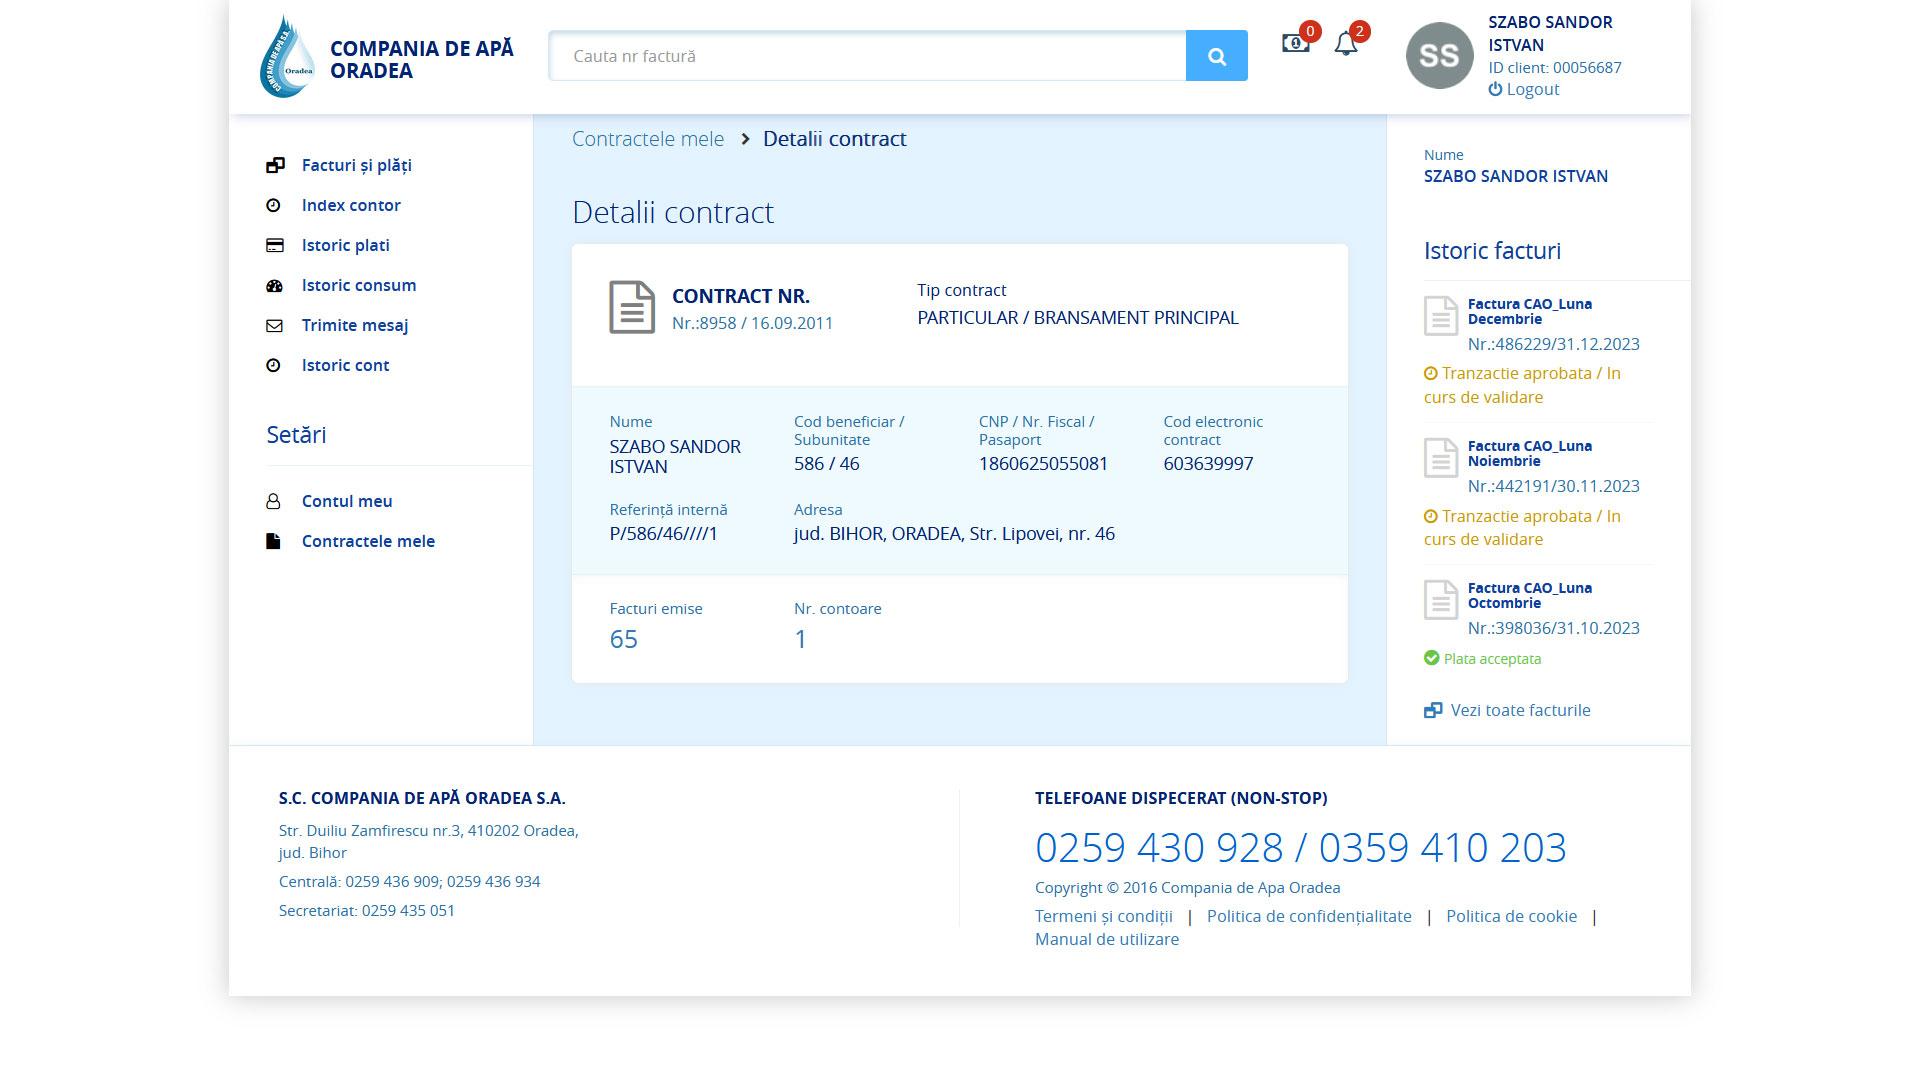This screenshot has height=1080, width=1920.
Task: Go to Index contor page
Action: pyautogui.click(x=350, y=205)
